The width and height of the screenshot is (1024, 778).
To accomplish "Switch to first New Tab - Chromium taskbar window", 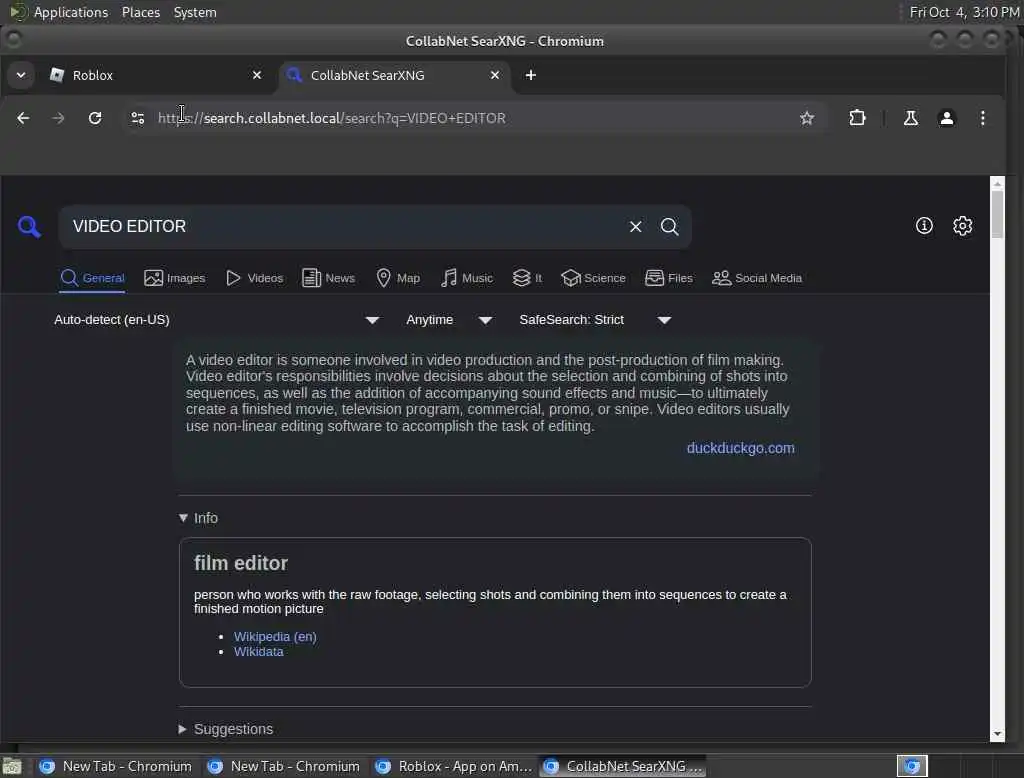I will pos(116,766).
